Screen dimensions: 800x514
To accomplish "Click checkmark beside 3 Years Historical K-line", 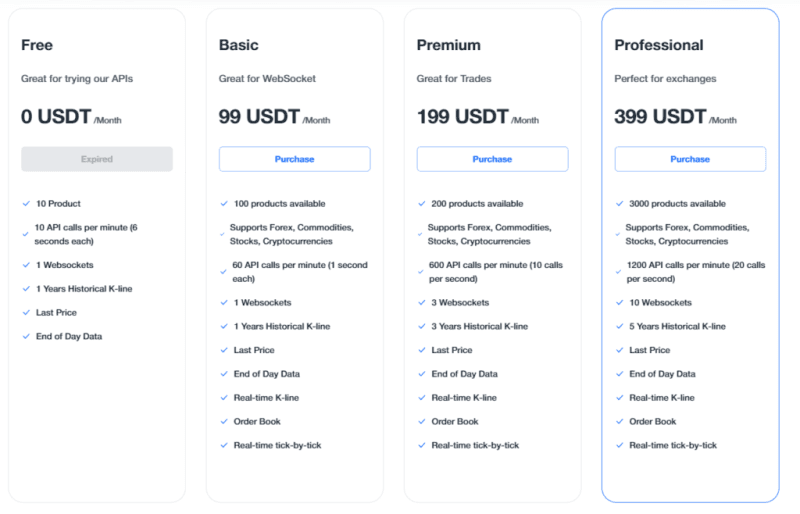I will pyautogui.click(x=421, y=326).
